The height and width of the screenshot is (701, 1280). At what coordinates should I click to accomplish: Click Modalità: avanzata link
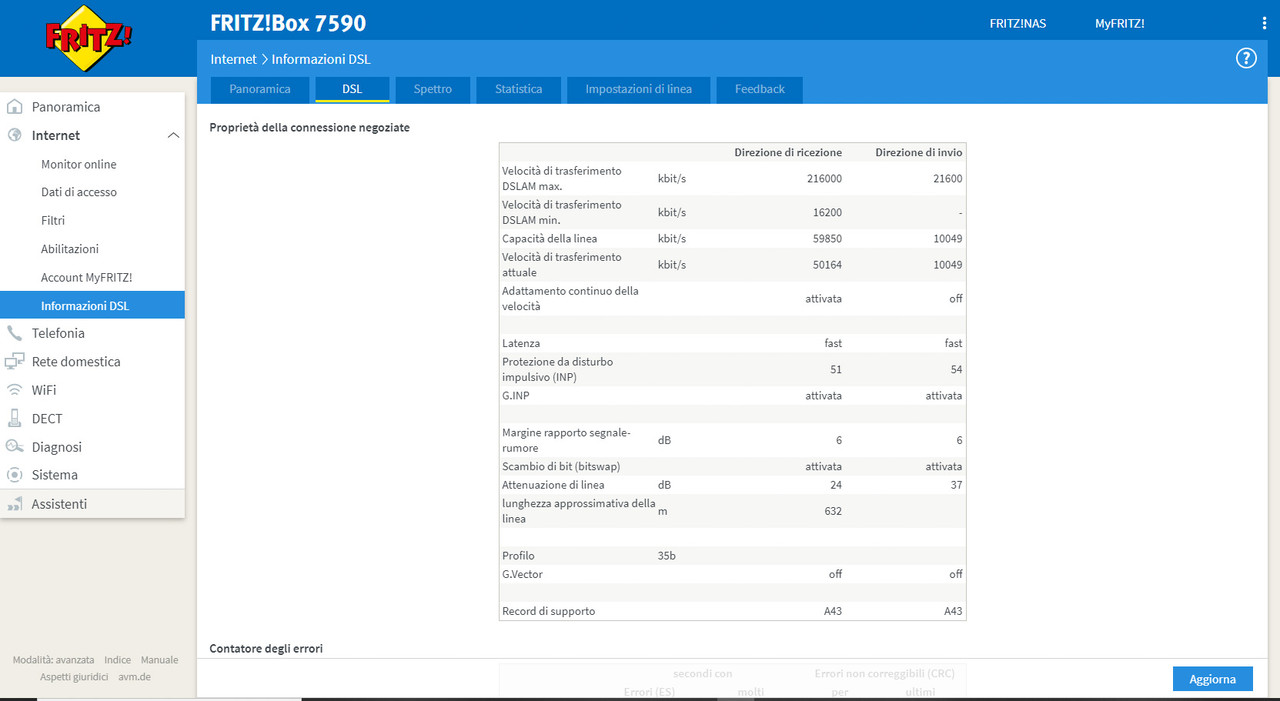coord(54,660)
